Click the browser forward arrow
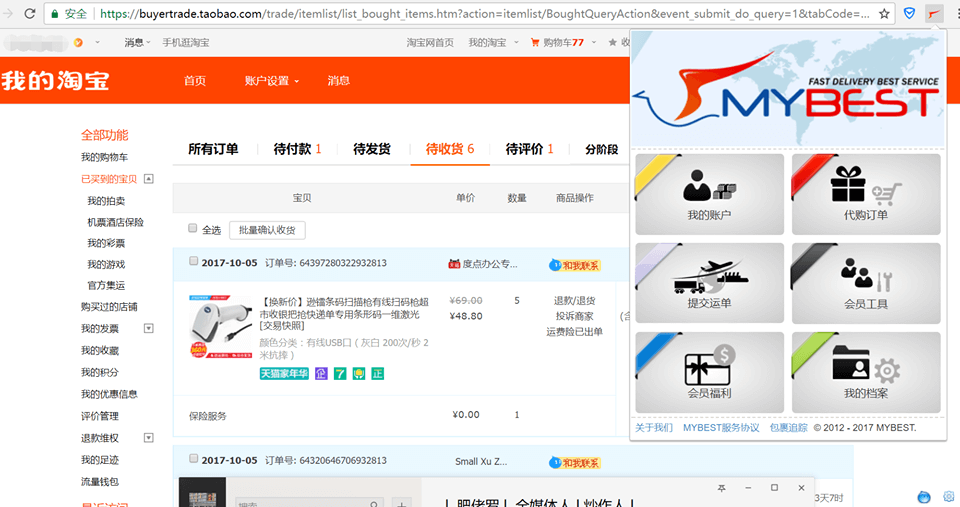The image size is (960, 507). point(7,13)
